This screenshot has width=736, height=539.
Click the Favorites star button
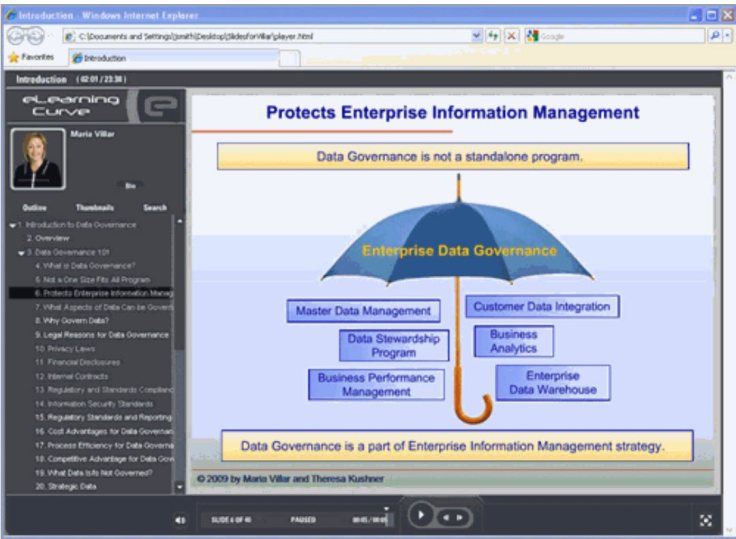point(31,57)
